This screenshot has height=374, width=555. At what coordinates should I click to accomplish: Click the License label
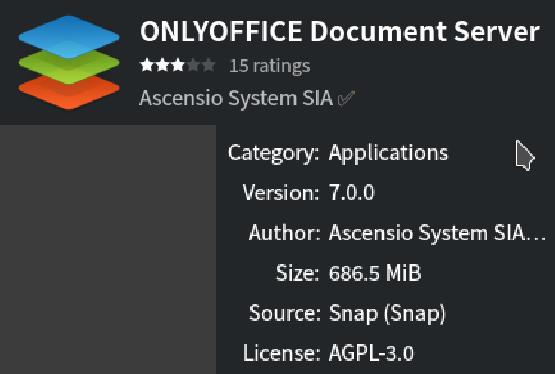coord(281,353)
